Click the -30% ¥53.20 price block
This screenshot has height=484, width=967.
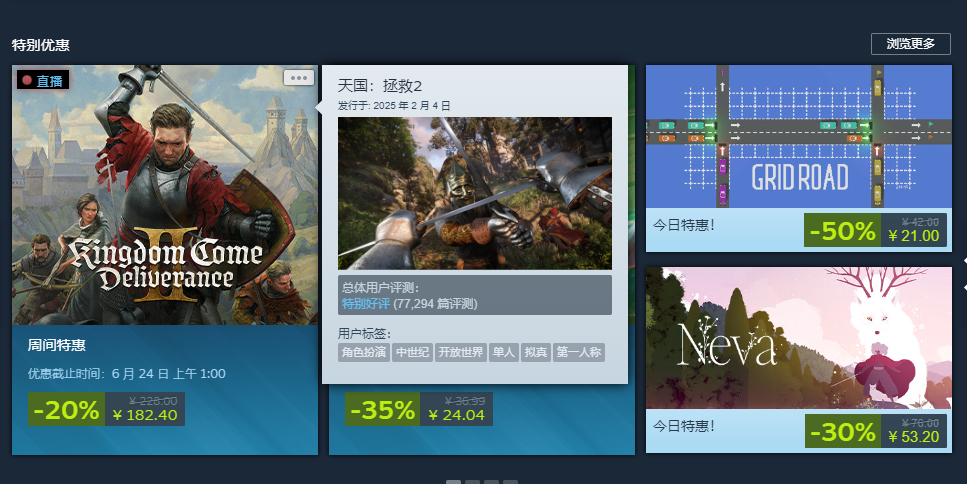(x=875, y=431)
